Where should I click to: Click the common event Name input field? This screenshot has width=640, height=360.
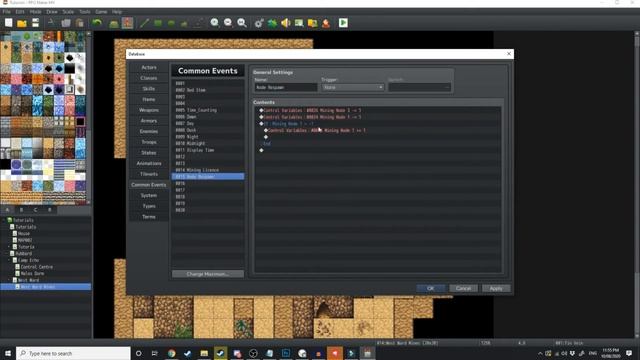click(286, 87)
